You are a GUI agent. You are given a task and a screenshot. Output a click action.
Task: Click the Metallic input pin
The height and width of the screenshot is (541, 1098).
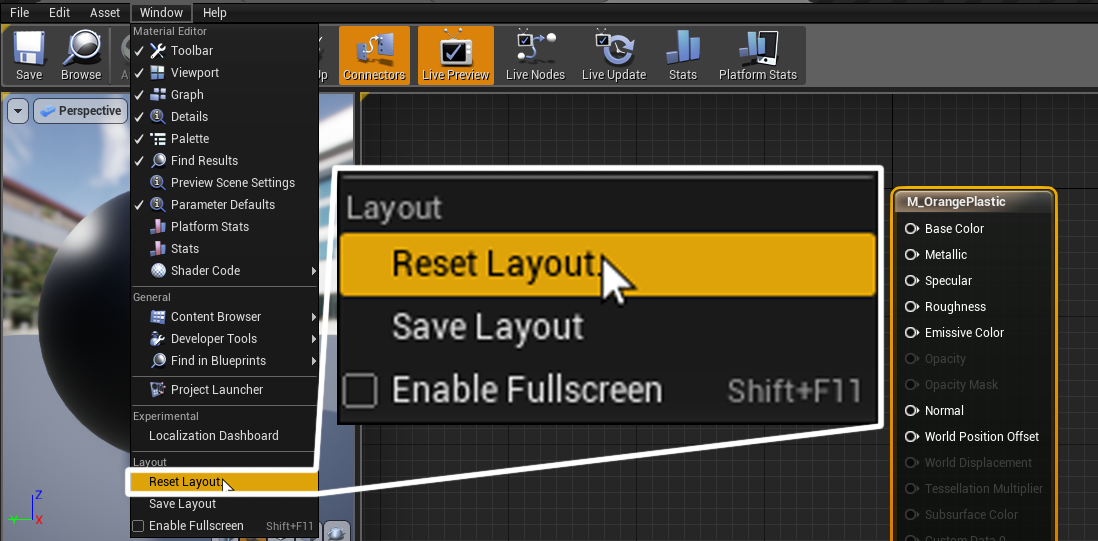click(x=911, y=255)
